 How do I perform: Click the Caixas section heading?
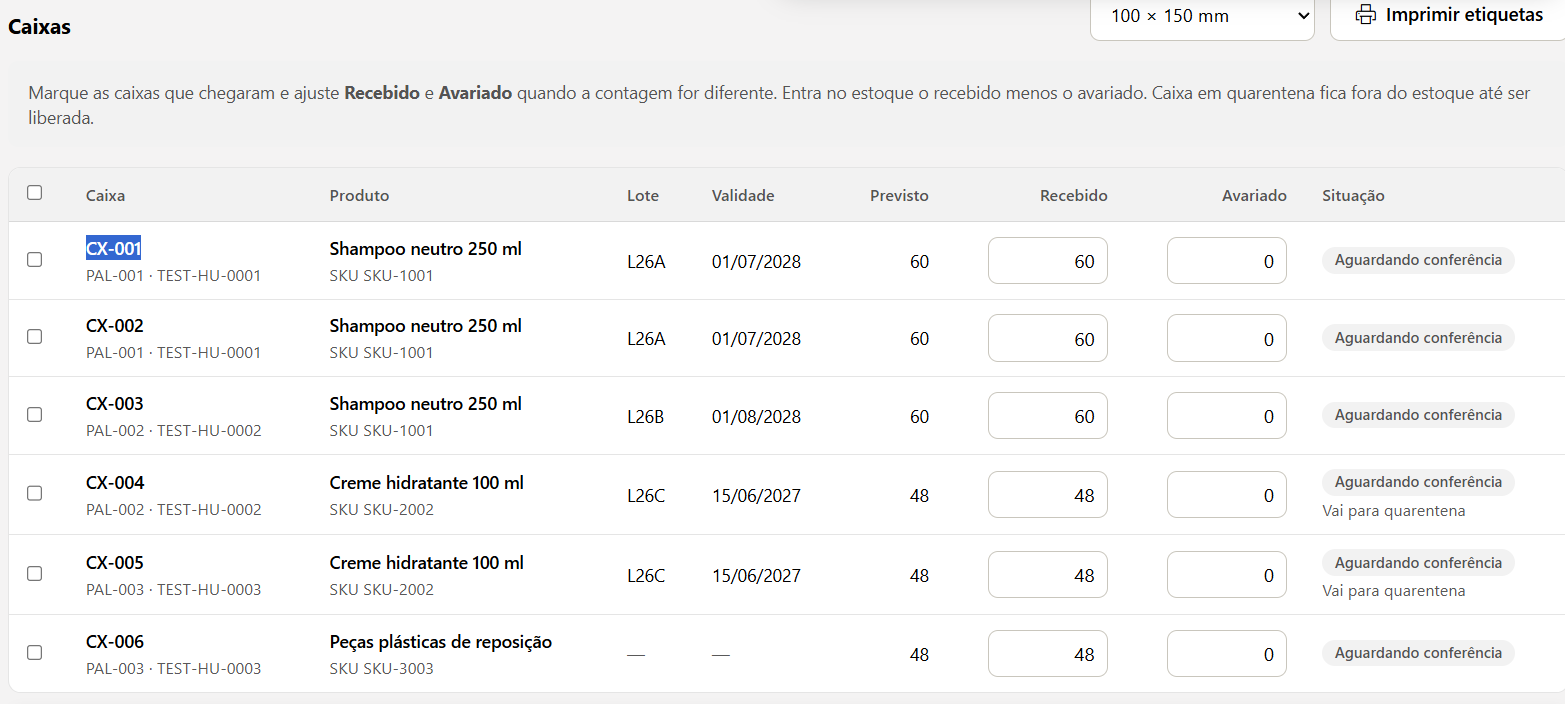tap(39, 27)
